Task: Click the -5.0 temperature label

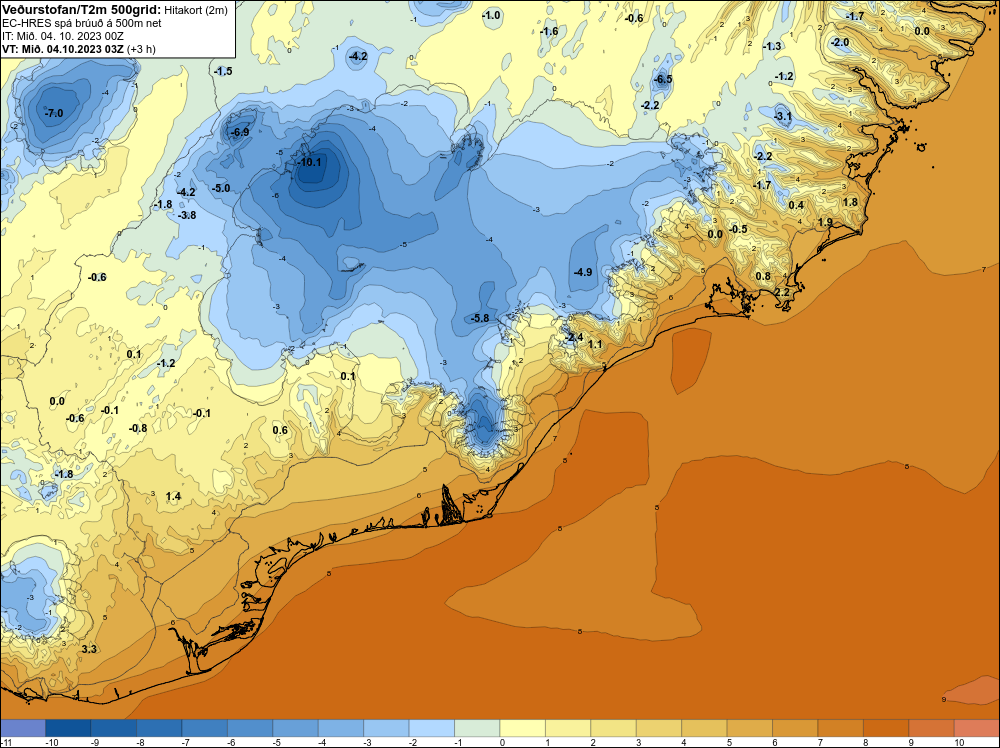Action: (221, 189)
